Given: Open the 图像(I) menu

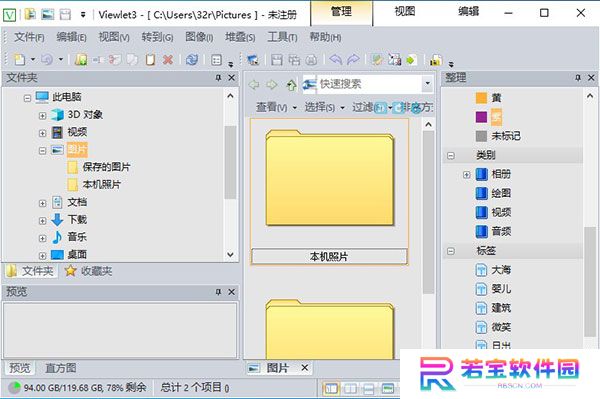Looking at the screenshot, I should click(199, 37).
